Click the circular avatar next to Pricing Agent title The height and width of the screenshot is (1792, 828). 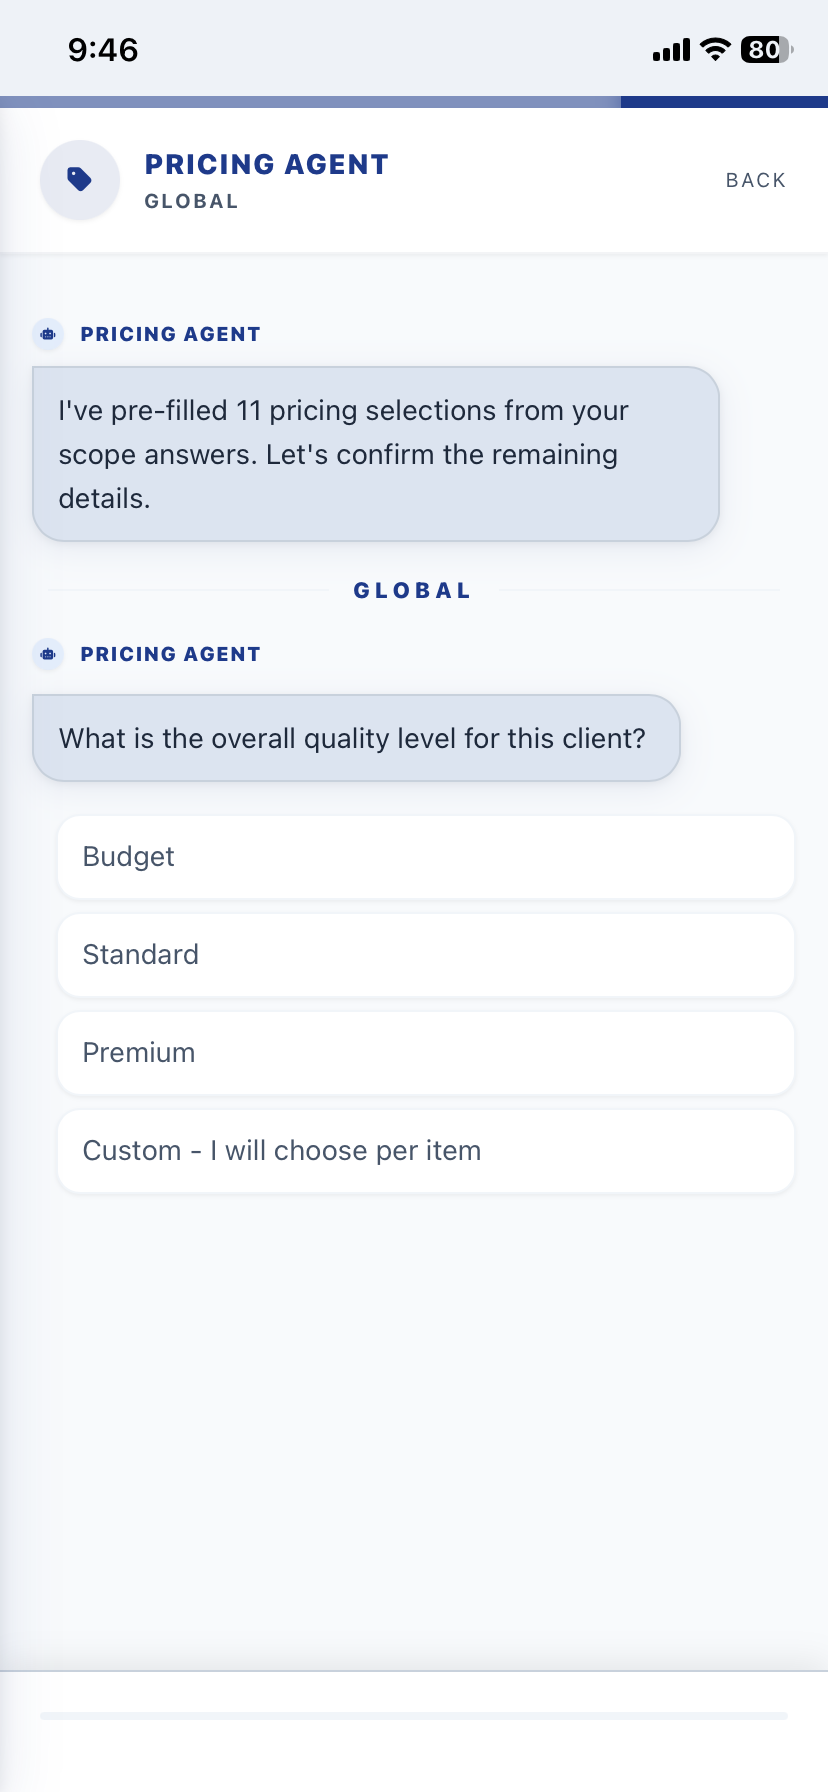tap(79, 180)
